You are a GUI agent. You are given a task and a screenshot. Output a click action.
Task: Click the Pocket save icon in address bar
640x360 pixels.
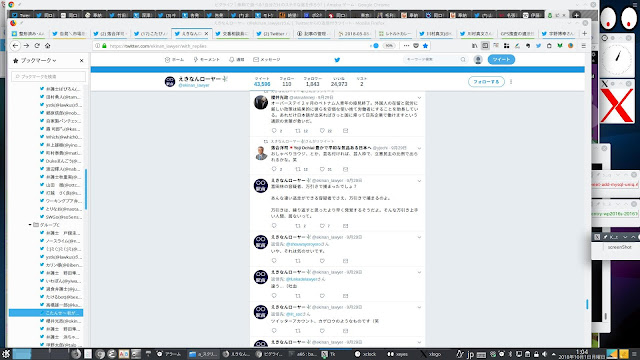(x=416, y=46)
